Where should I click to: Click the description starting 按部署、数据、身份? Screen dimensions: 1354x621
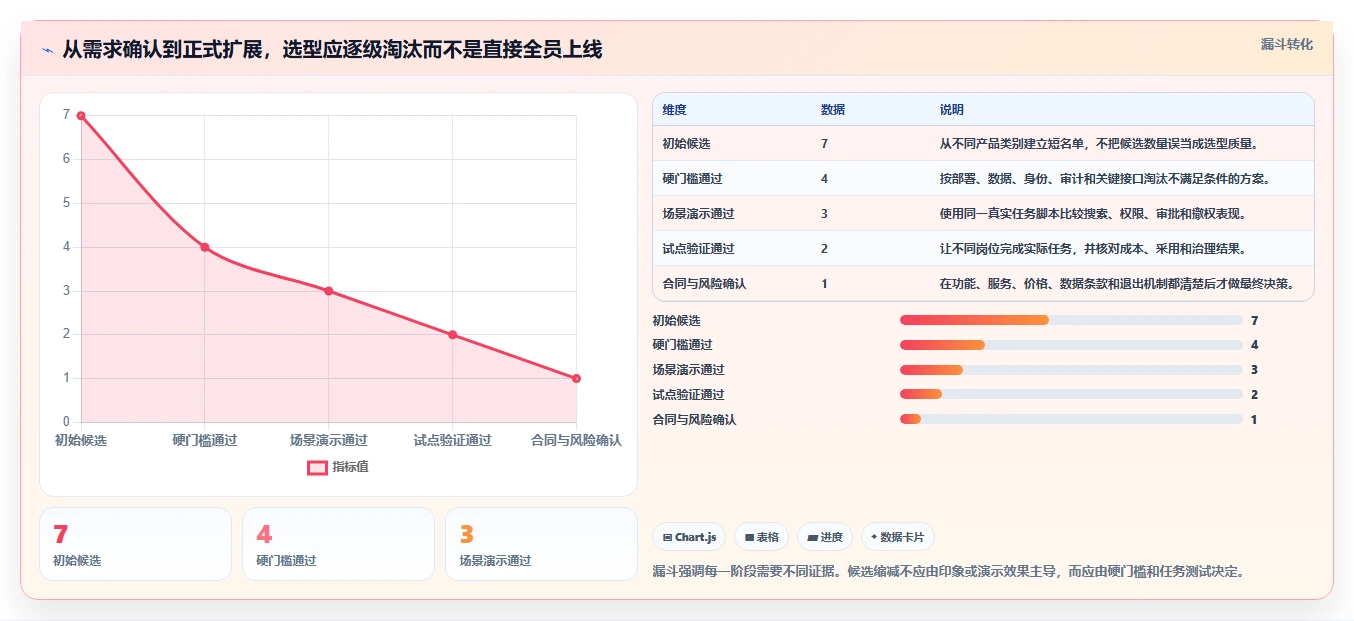(1105, 179)
